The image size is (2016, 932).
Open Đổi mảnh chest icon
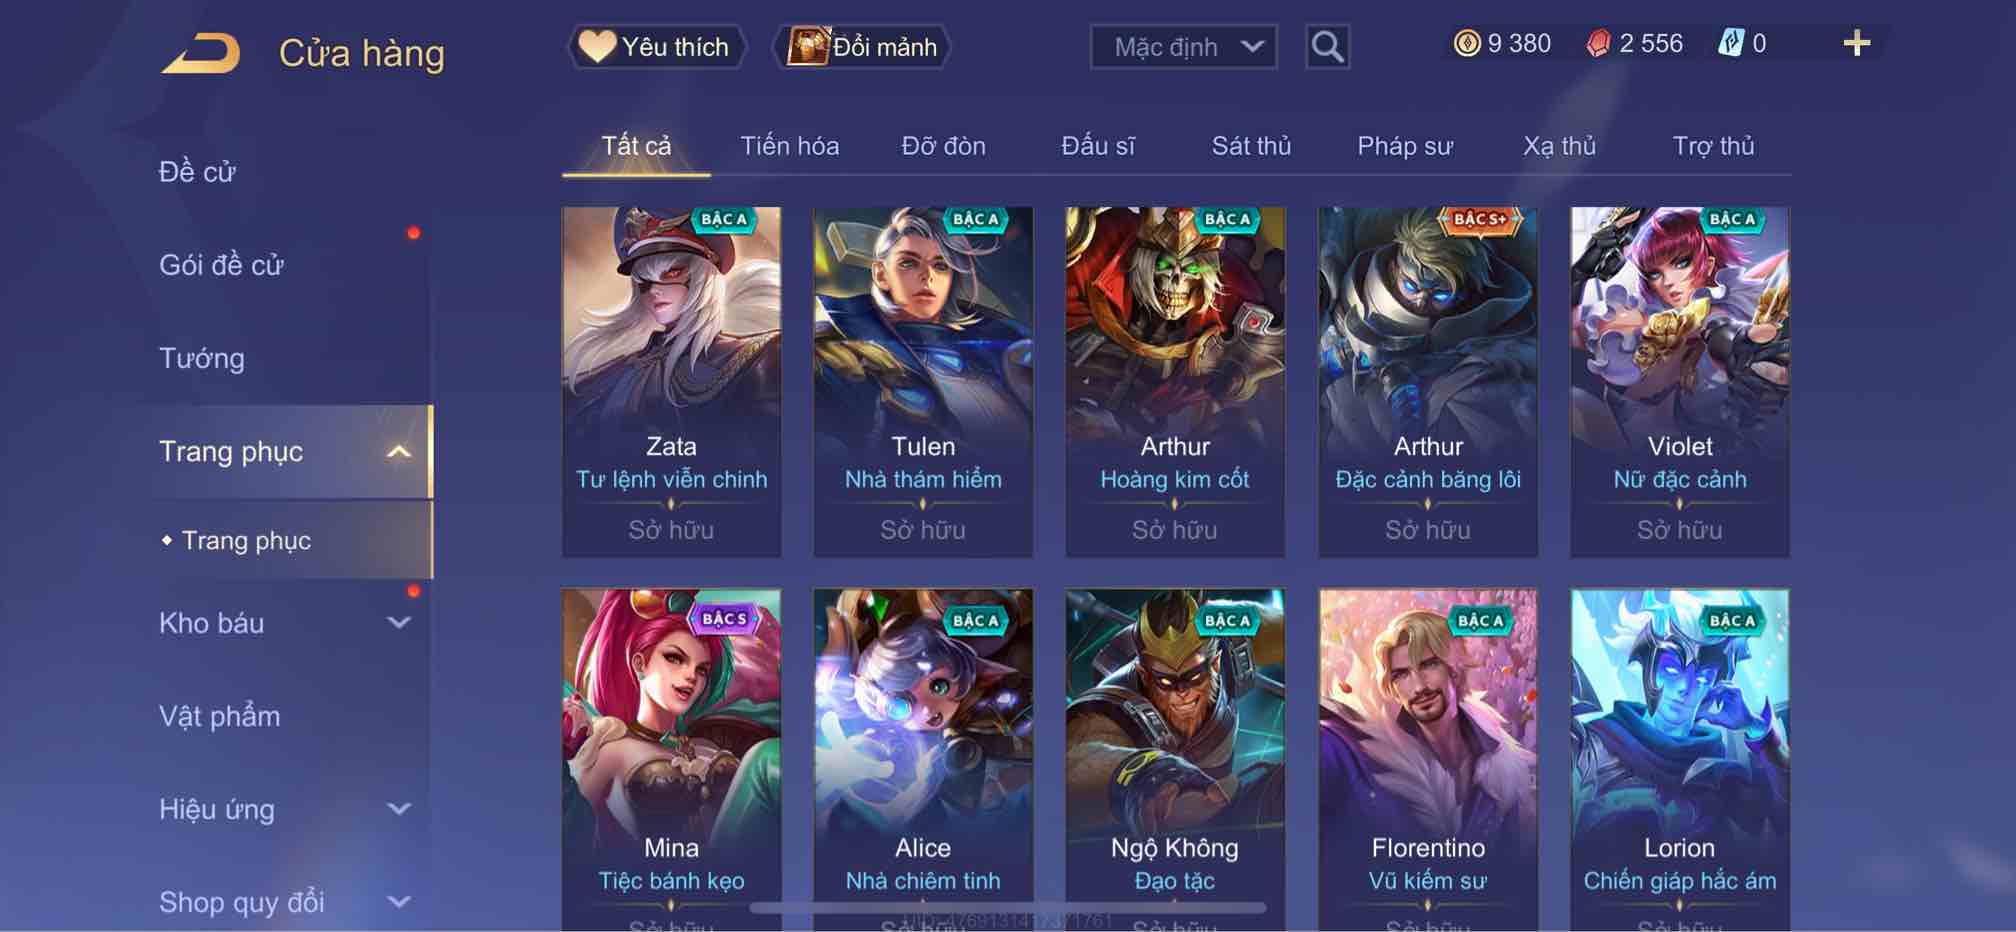pos(808,46)
